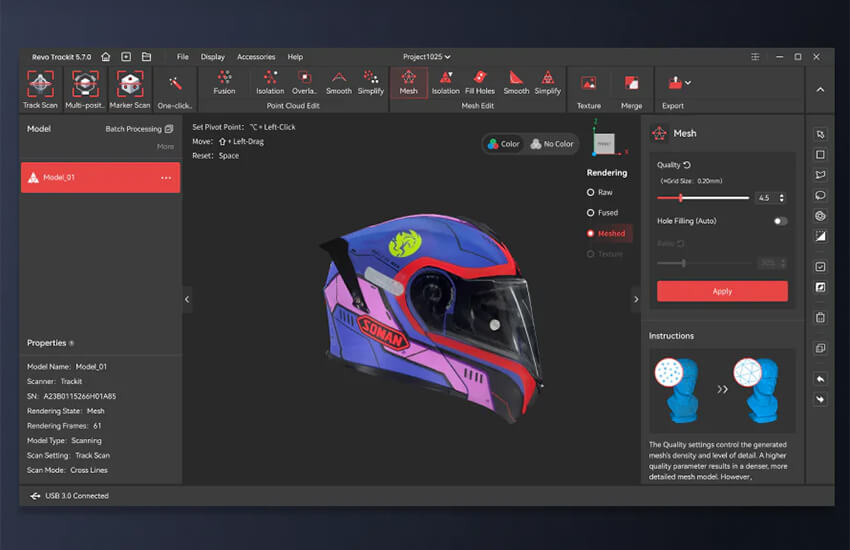Viewport: 850px width, 550px height.
Task: Activate the Mesh tool in ribbon
Action: point(409,83)
